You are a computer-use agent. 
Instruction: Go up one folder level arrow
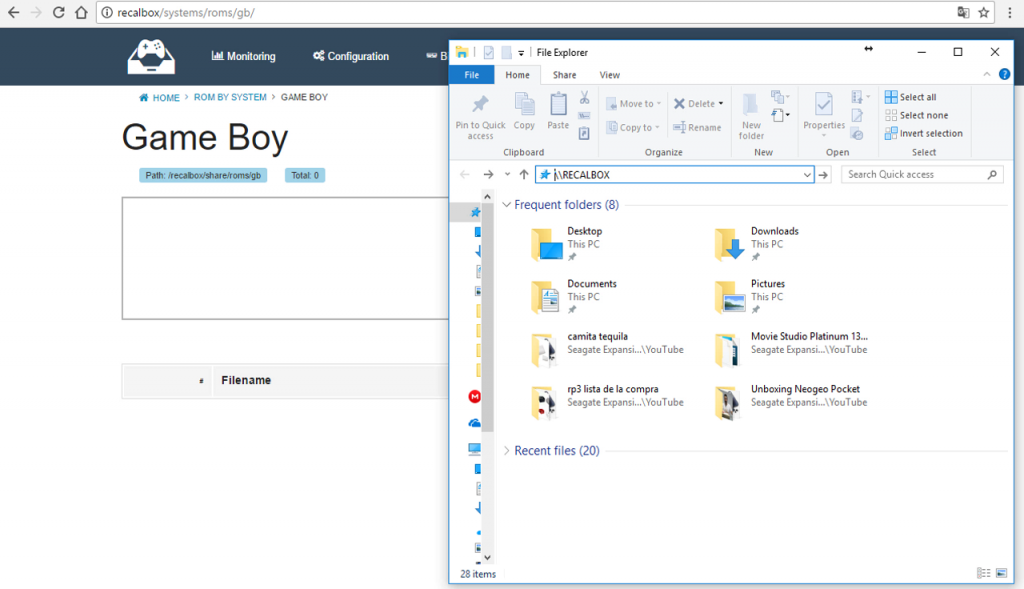523,175
